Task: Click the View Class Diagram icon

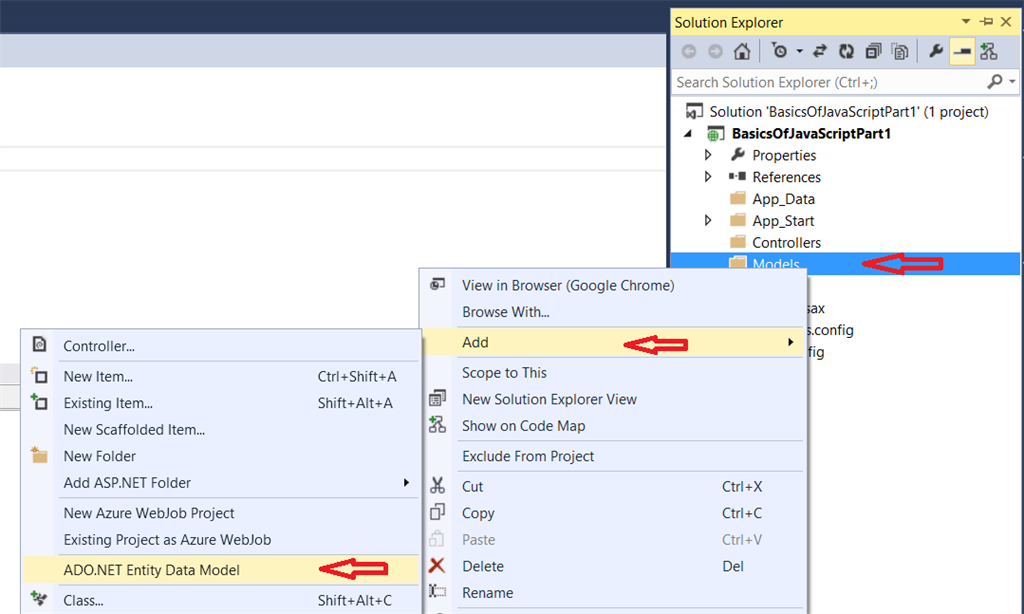Action: coord(988,51)
